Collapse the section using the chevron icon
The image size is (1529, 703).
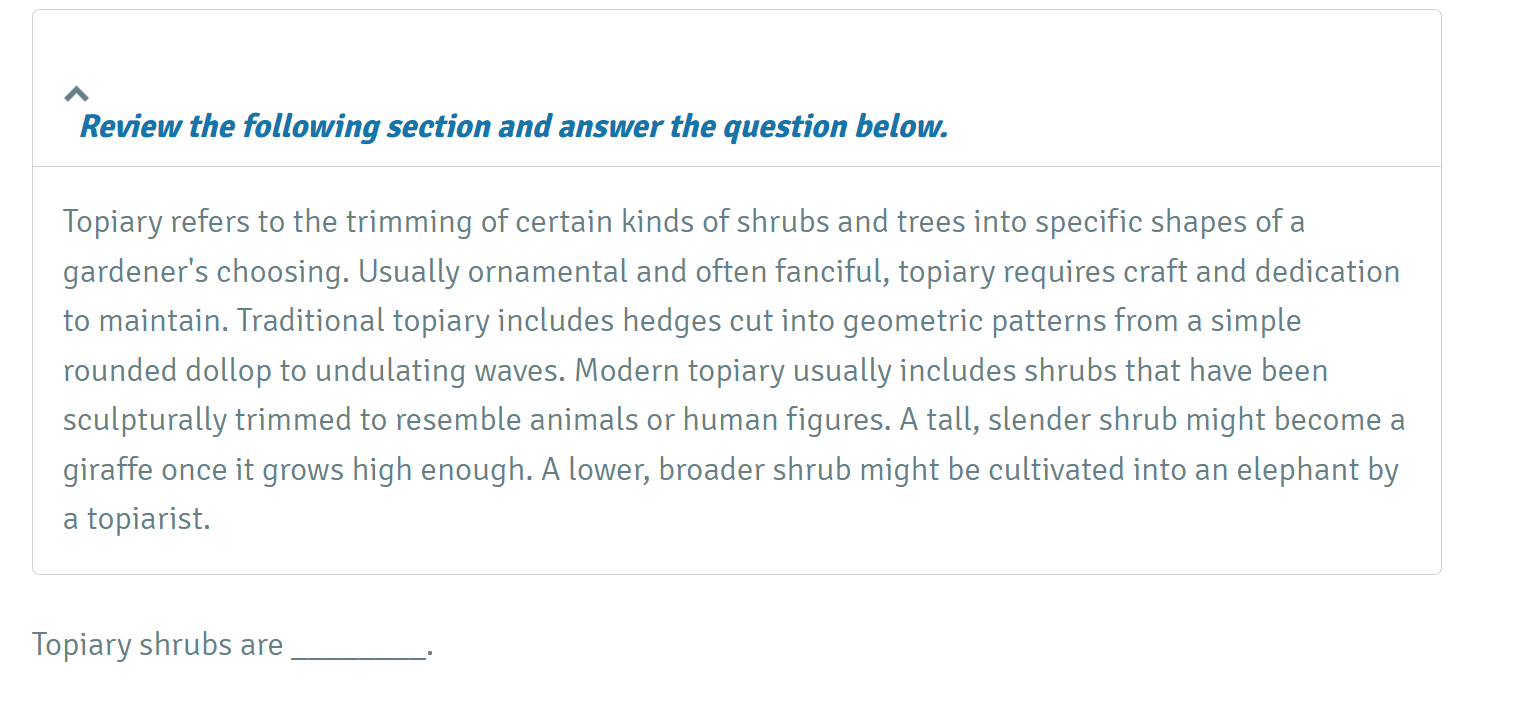76,94
